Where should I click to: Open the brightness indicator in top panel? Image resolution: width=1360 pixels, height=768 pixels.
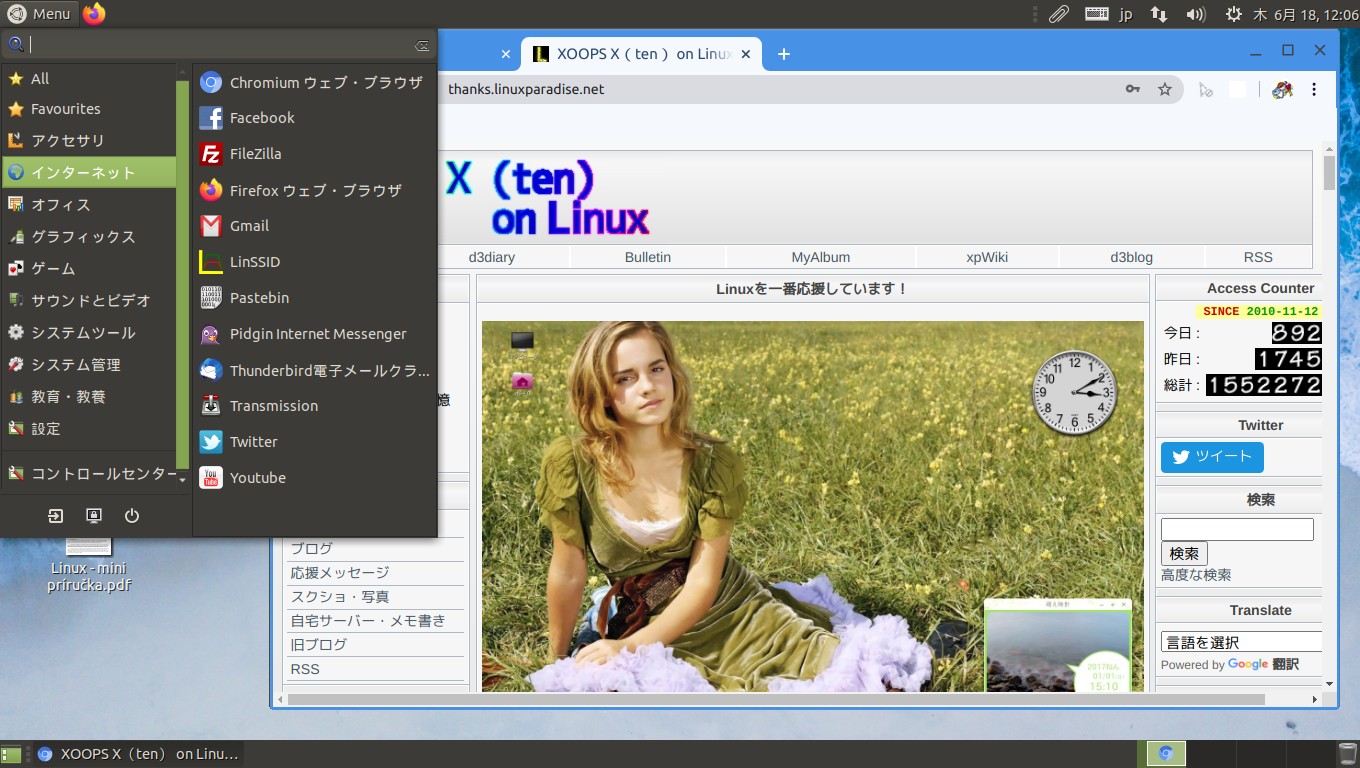(1234, 14)
